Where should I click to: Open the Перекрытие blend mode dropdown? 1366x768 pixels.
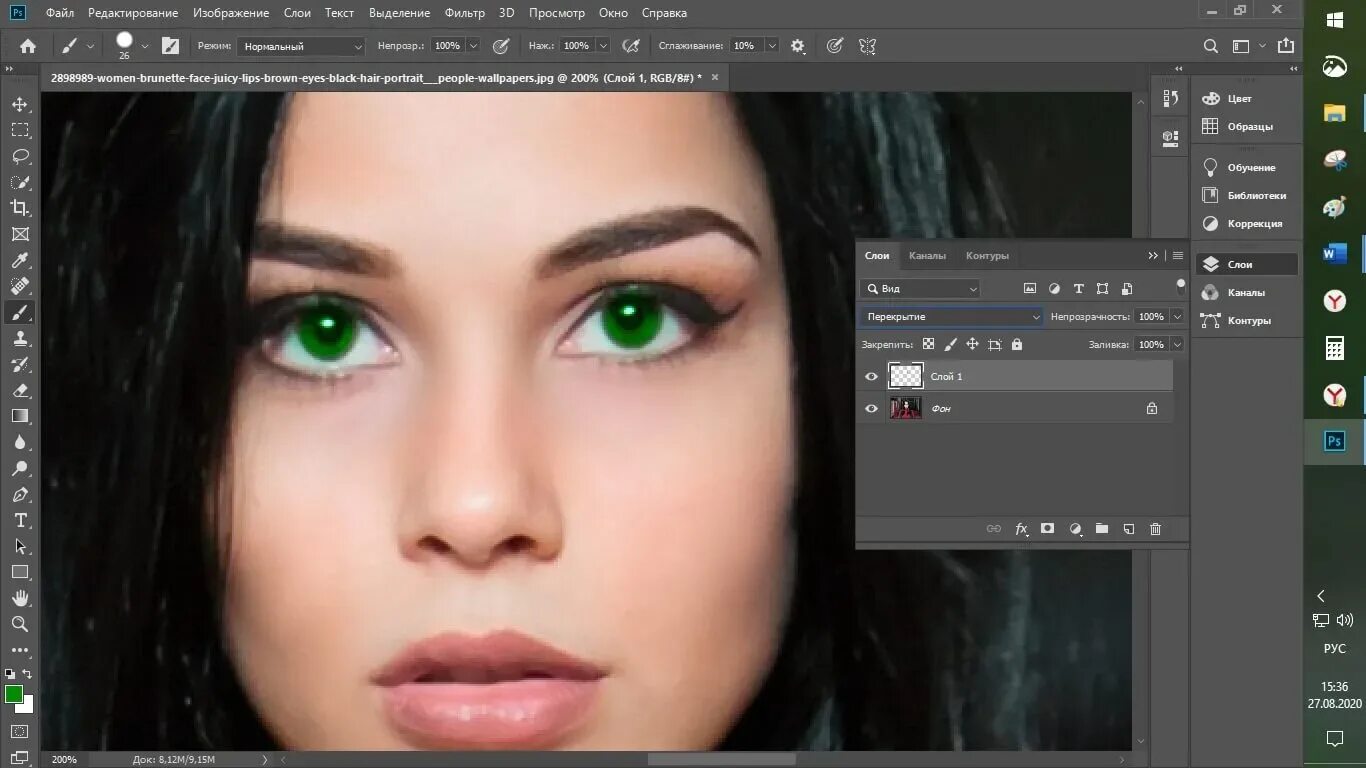click(951, 317)
